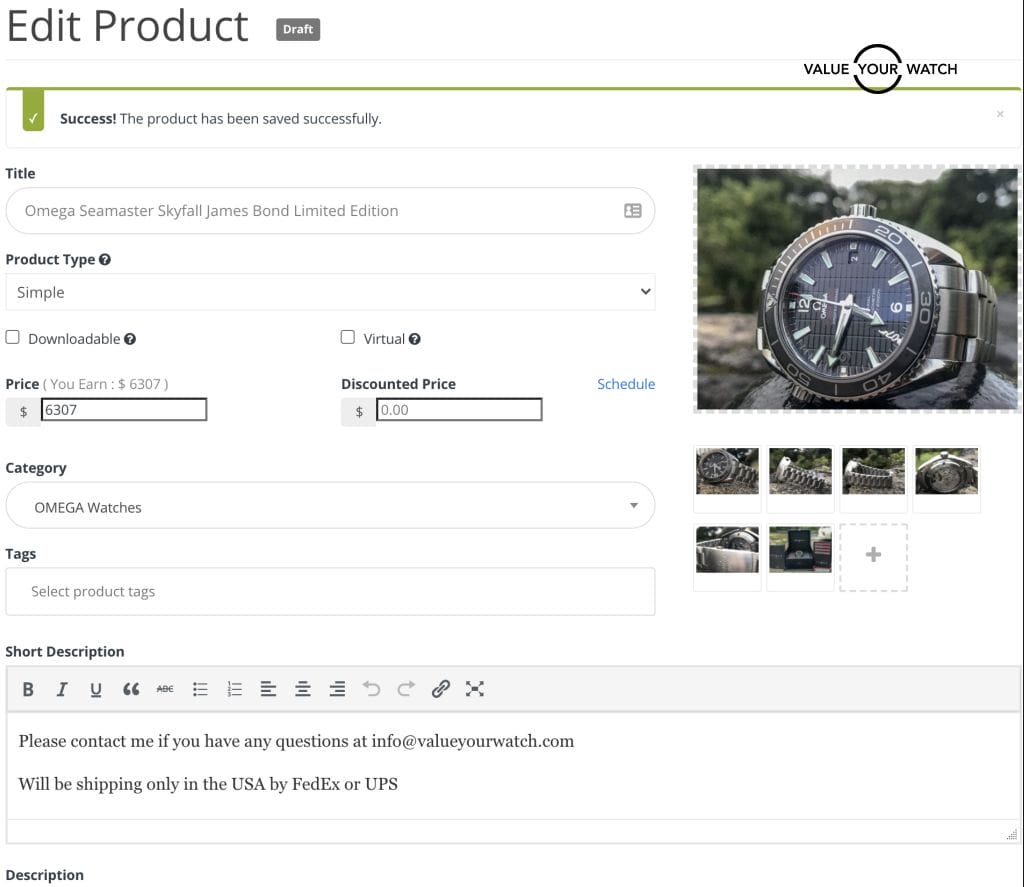Toggle bold formatting in Short Description editor
Screen dimensions: 1024x887
(x=28, y=689)
